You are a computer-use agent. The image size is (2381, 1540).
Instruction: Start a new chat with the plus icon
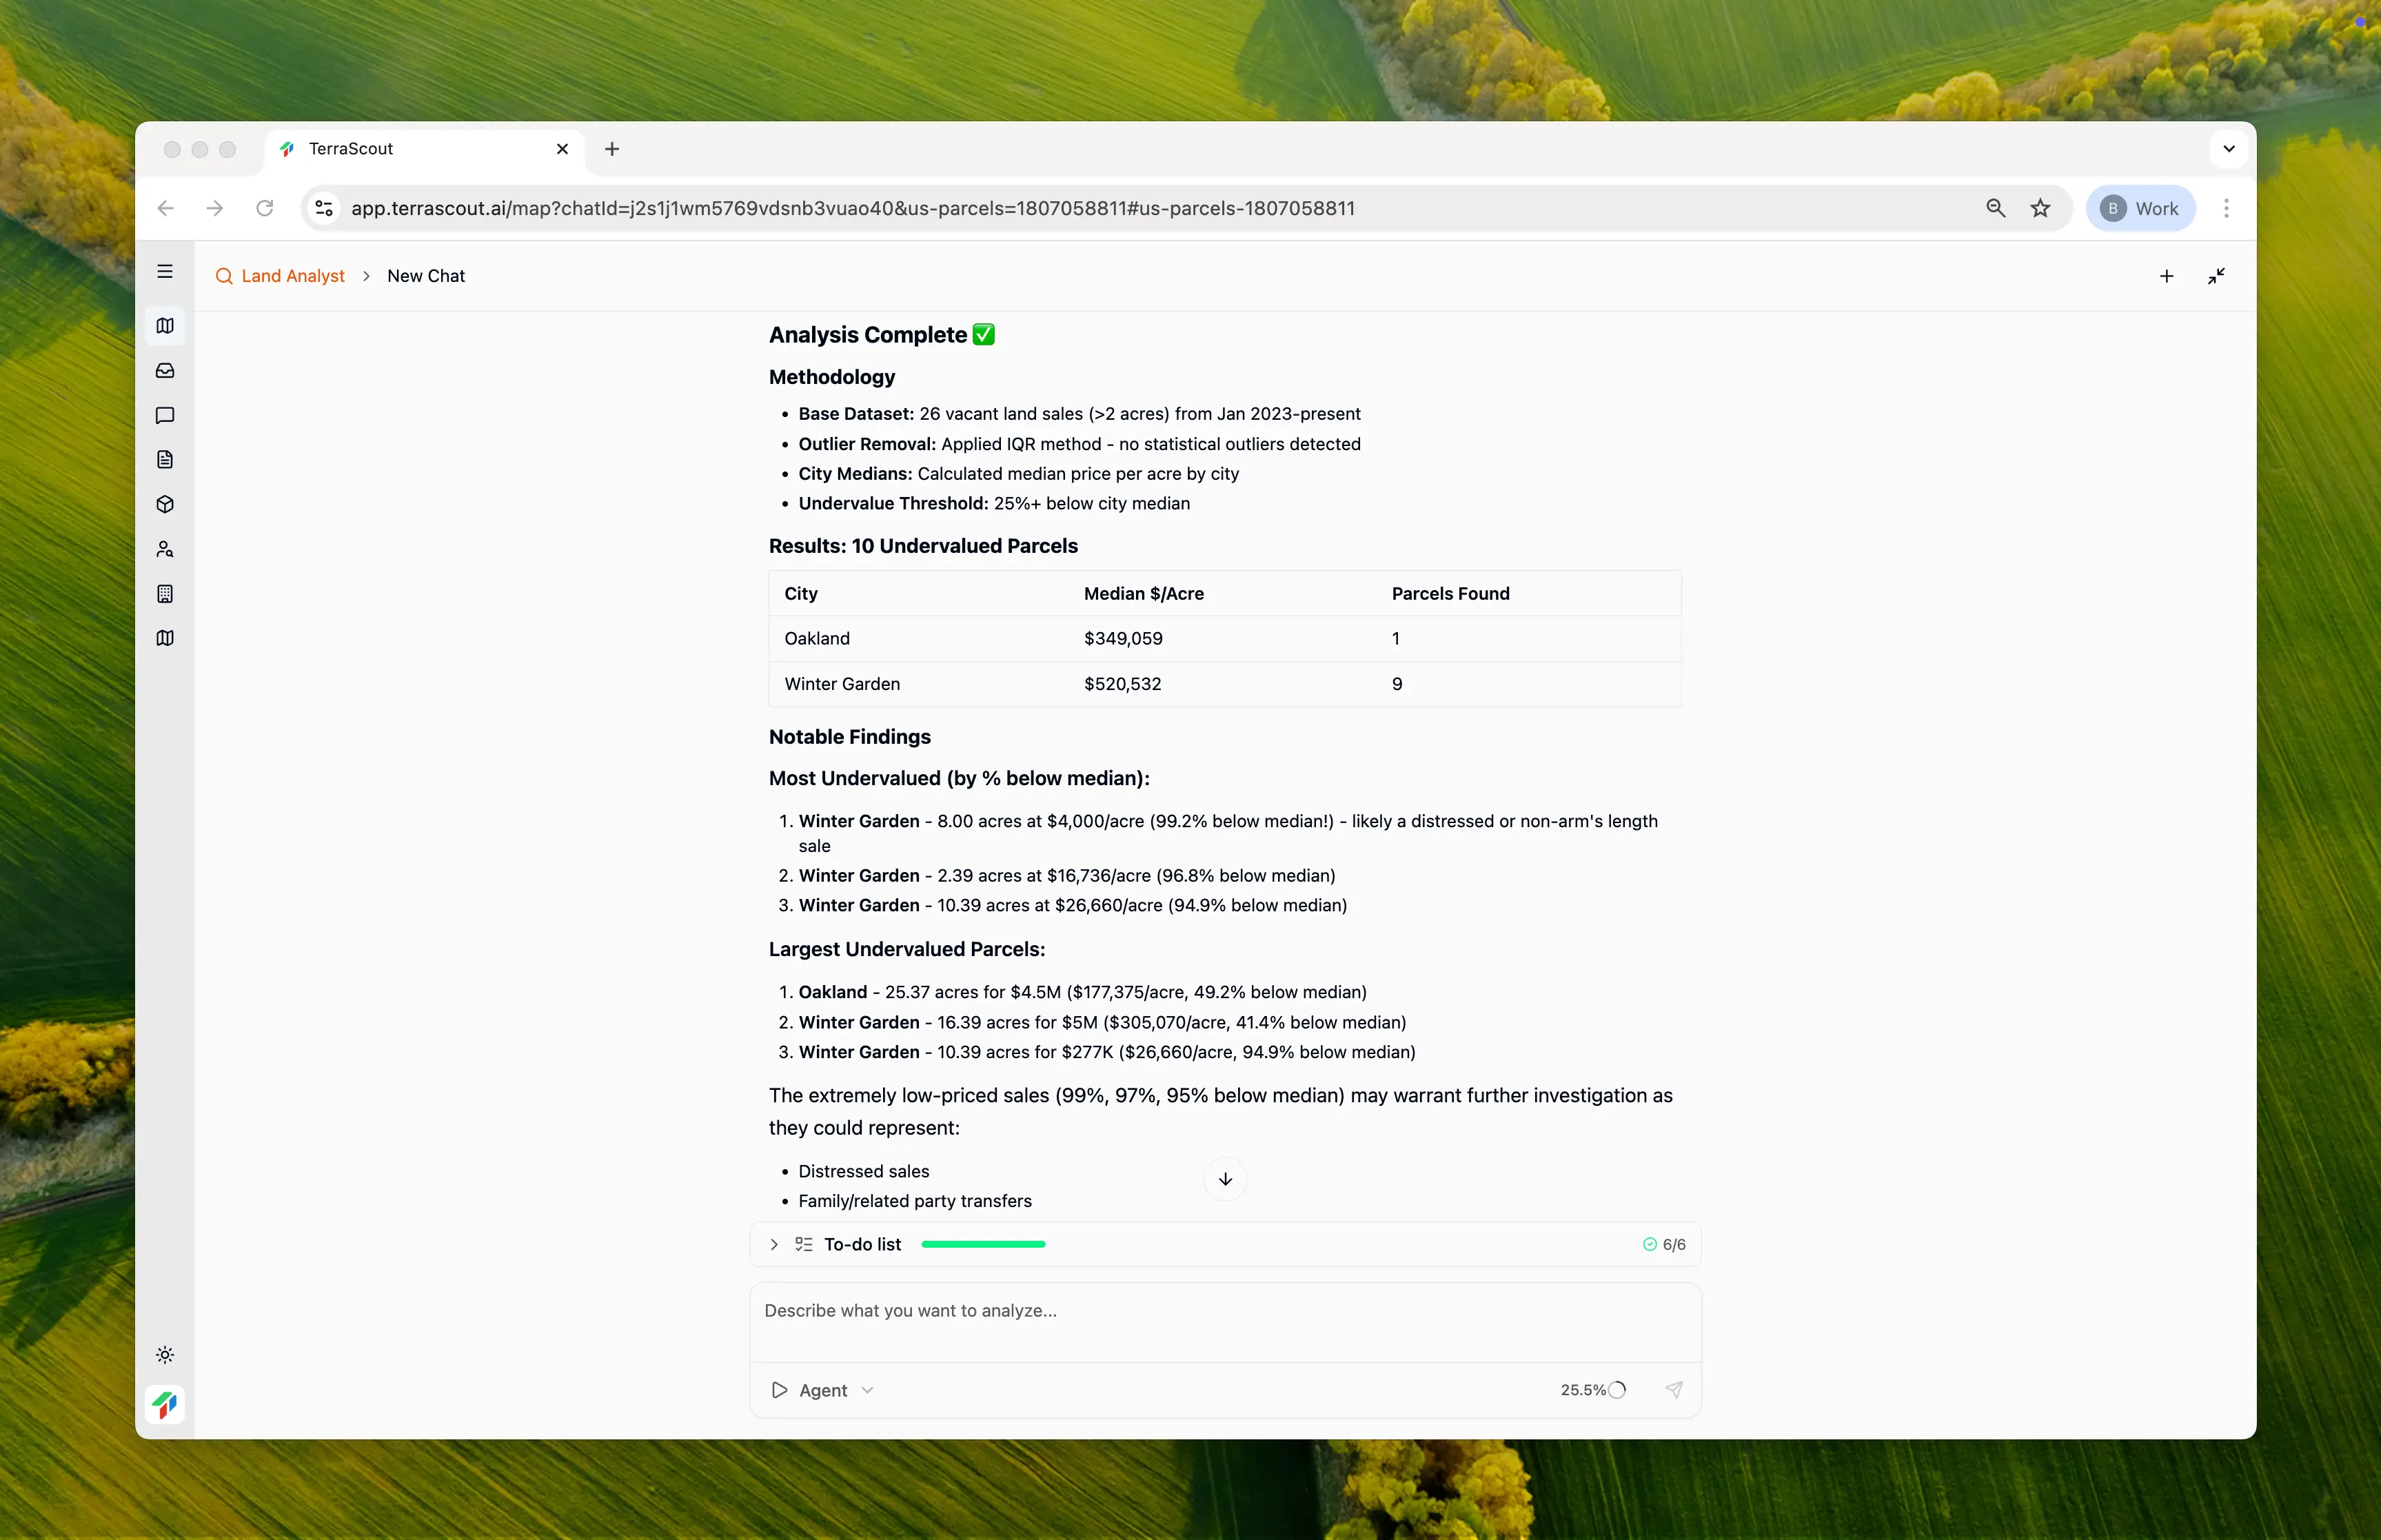click(x=2166, y=276)
